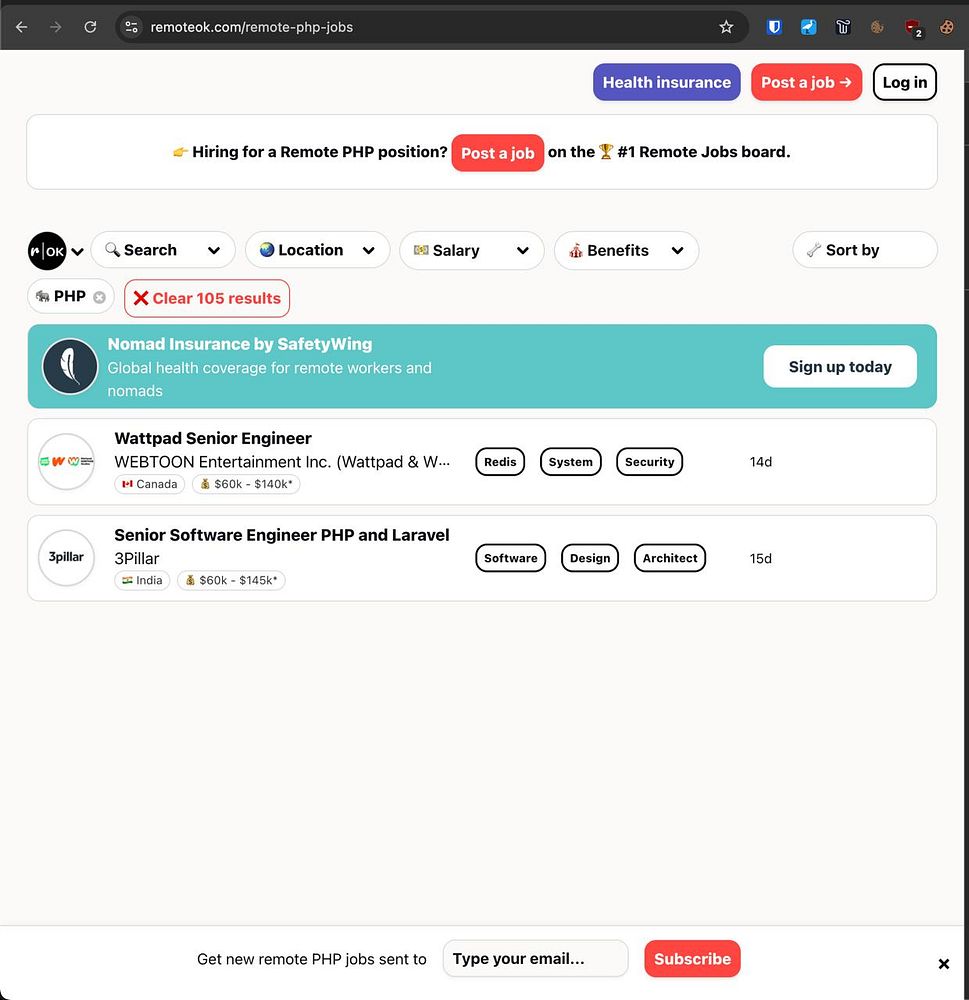Click the SafetyWing feather logo
Screen dimensions: 969x1000
(x=70, y=366)
